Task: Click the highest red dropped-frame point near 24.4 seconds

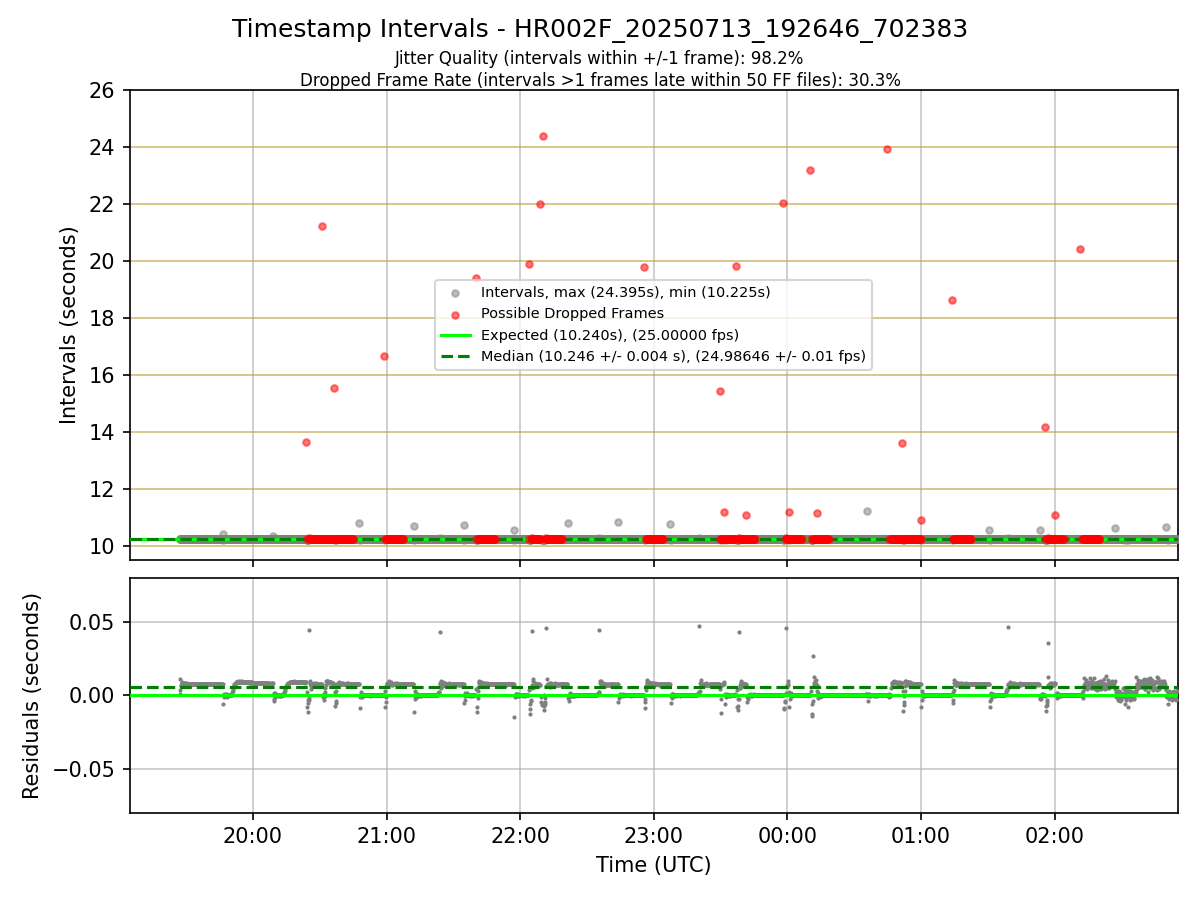Action: (543, 136)
